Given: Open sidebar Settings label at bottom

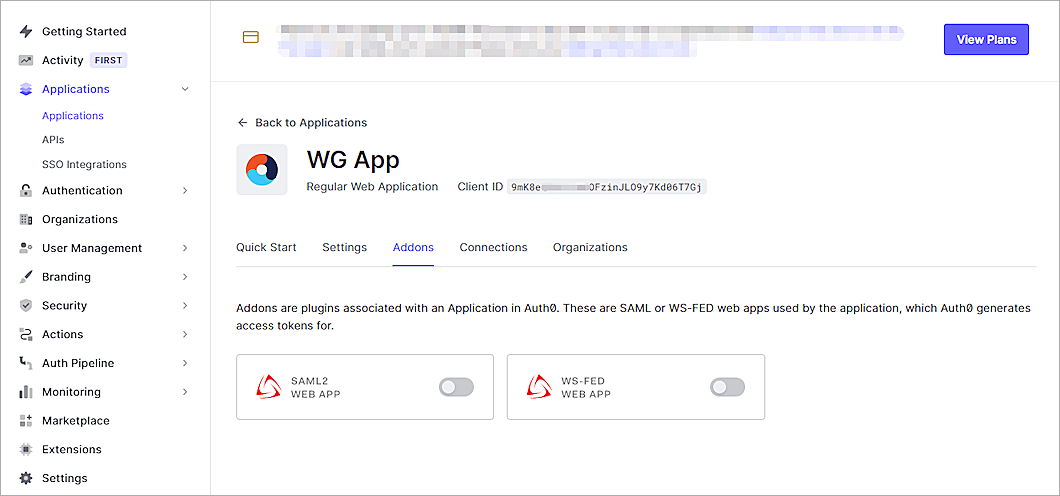Looking at the screenshot, I should coord(65,478).
